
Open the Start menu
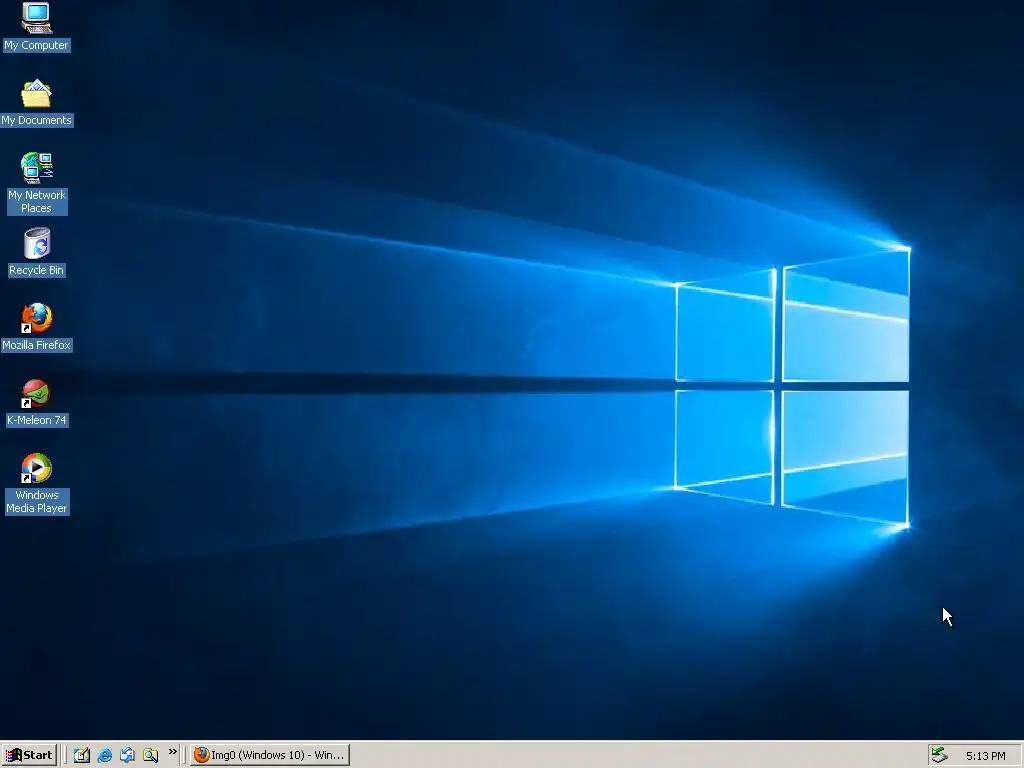(x=29, y=755)
